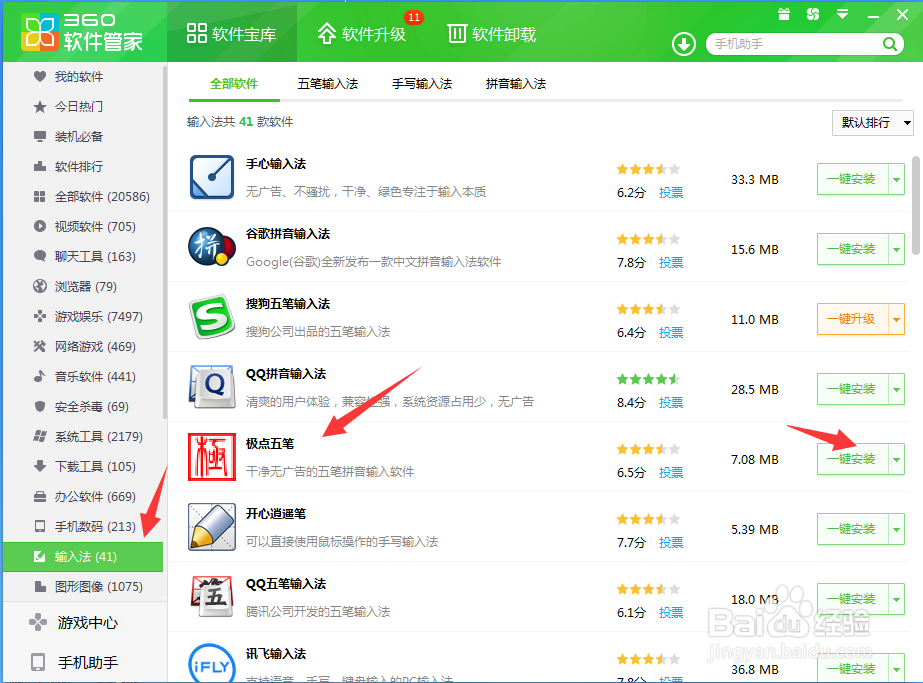The width and height of the screenshot is (923, 683).
Task: Expand install options arrow for QQ拼音输入法
Action: pyautogui.click(x=897, y=389)
